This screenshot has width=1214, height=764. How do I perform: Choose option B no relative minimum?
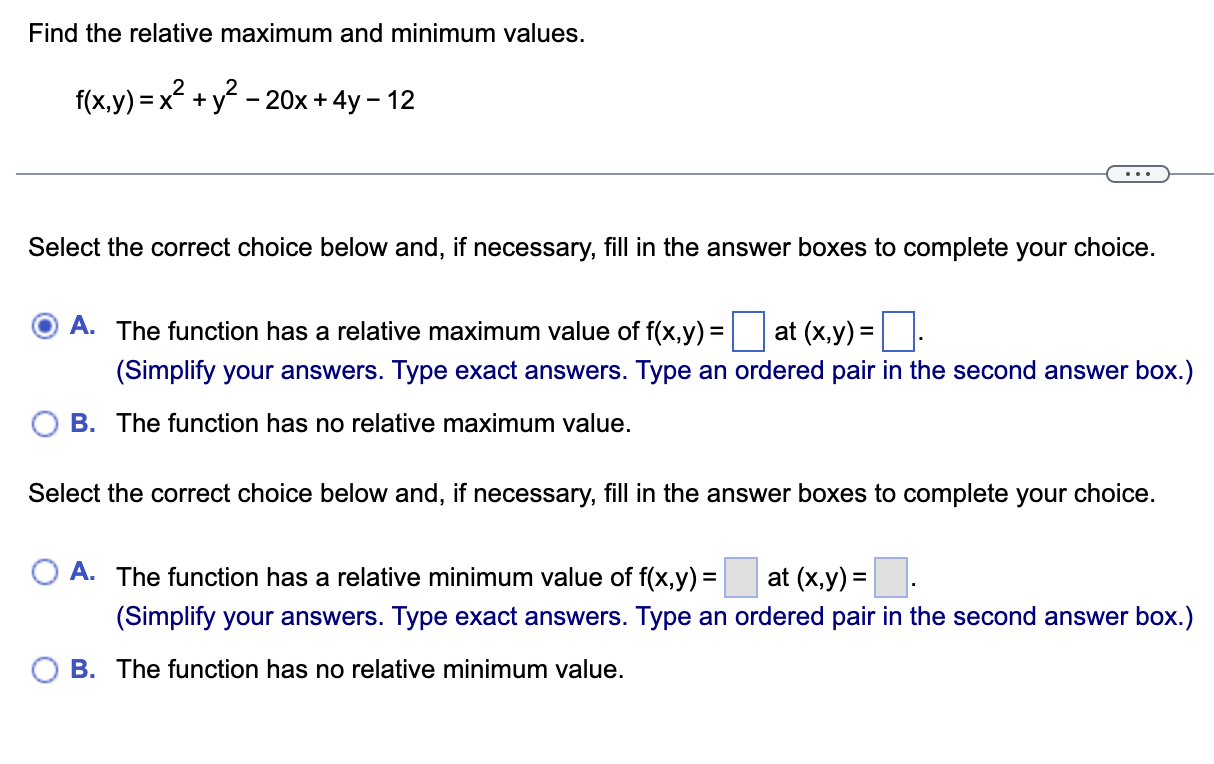(46, 670)
